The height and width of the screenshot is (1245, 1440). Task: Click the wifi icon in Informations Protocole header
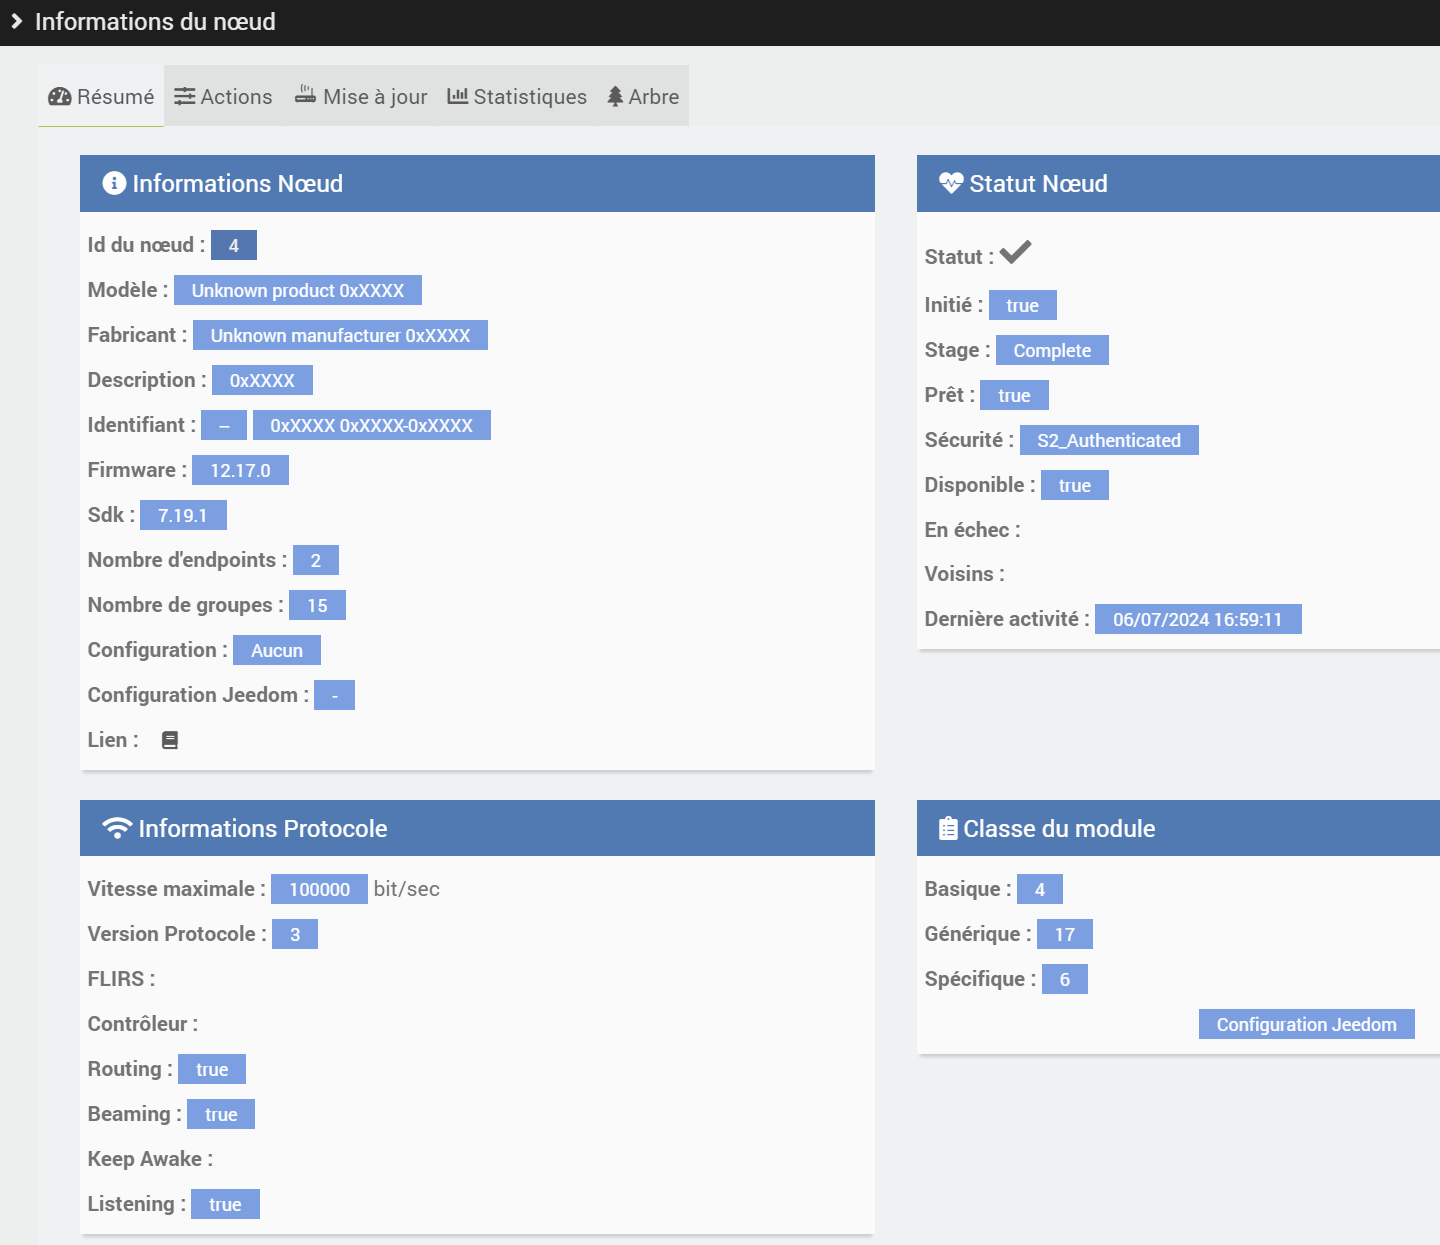117,828
